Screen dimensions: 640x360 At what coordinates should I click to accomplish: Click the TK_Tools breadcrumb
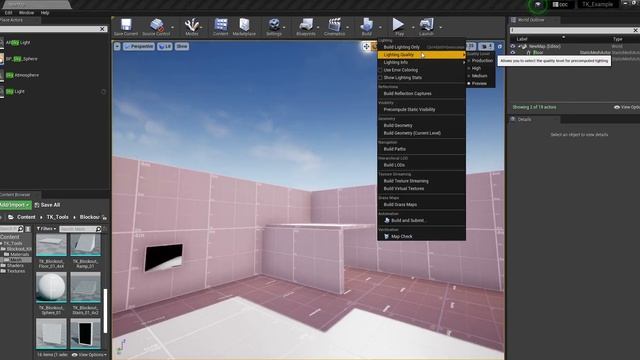[58, 217]
